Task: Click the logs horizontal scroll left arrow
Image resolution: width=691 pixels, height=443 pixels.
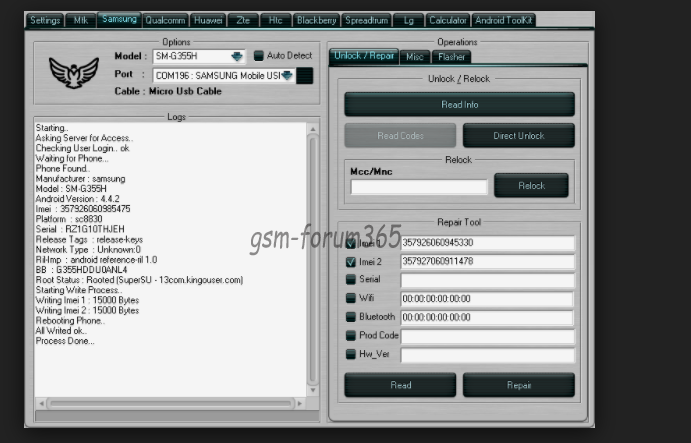Action: [41, 403]
